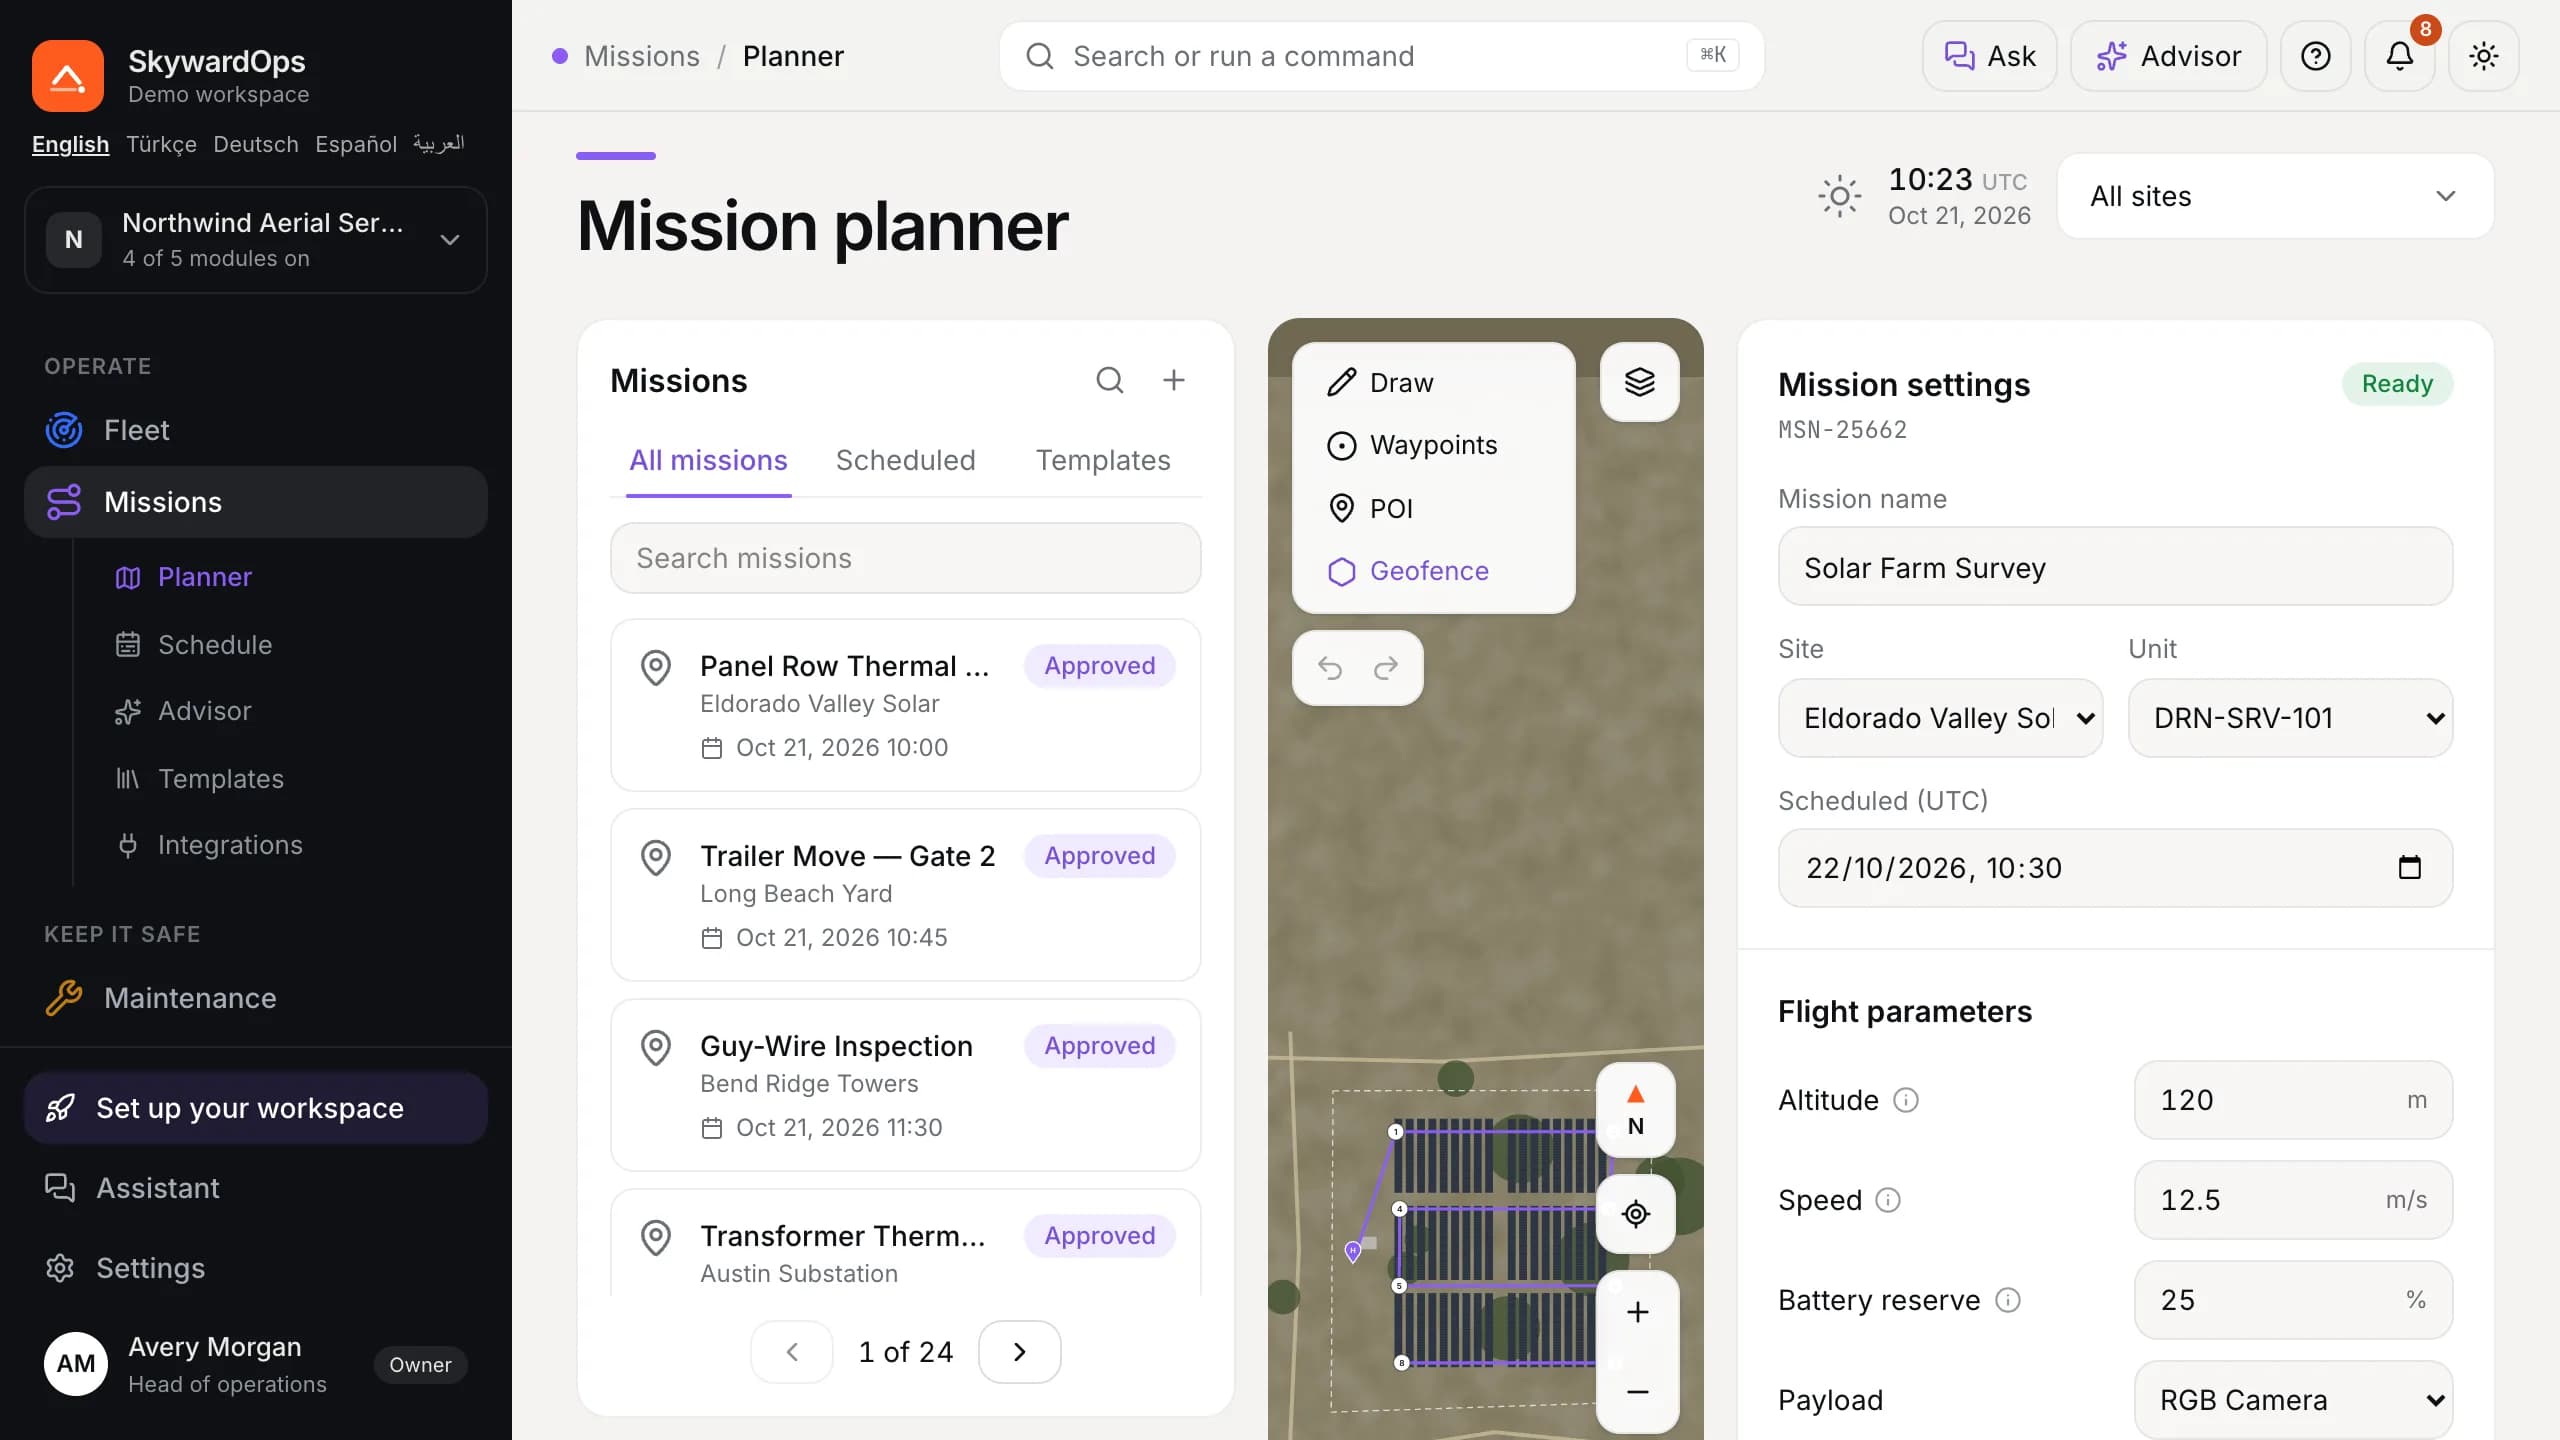Click the Speed value field
The image size is (2560, 1440).
tap(2293, 1200)
